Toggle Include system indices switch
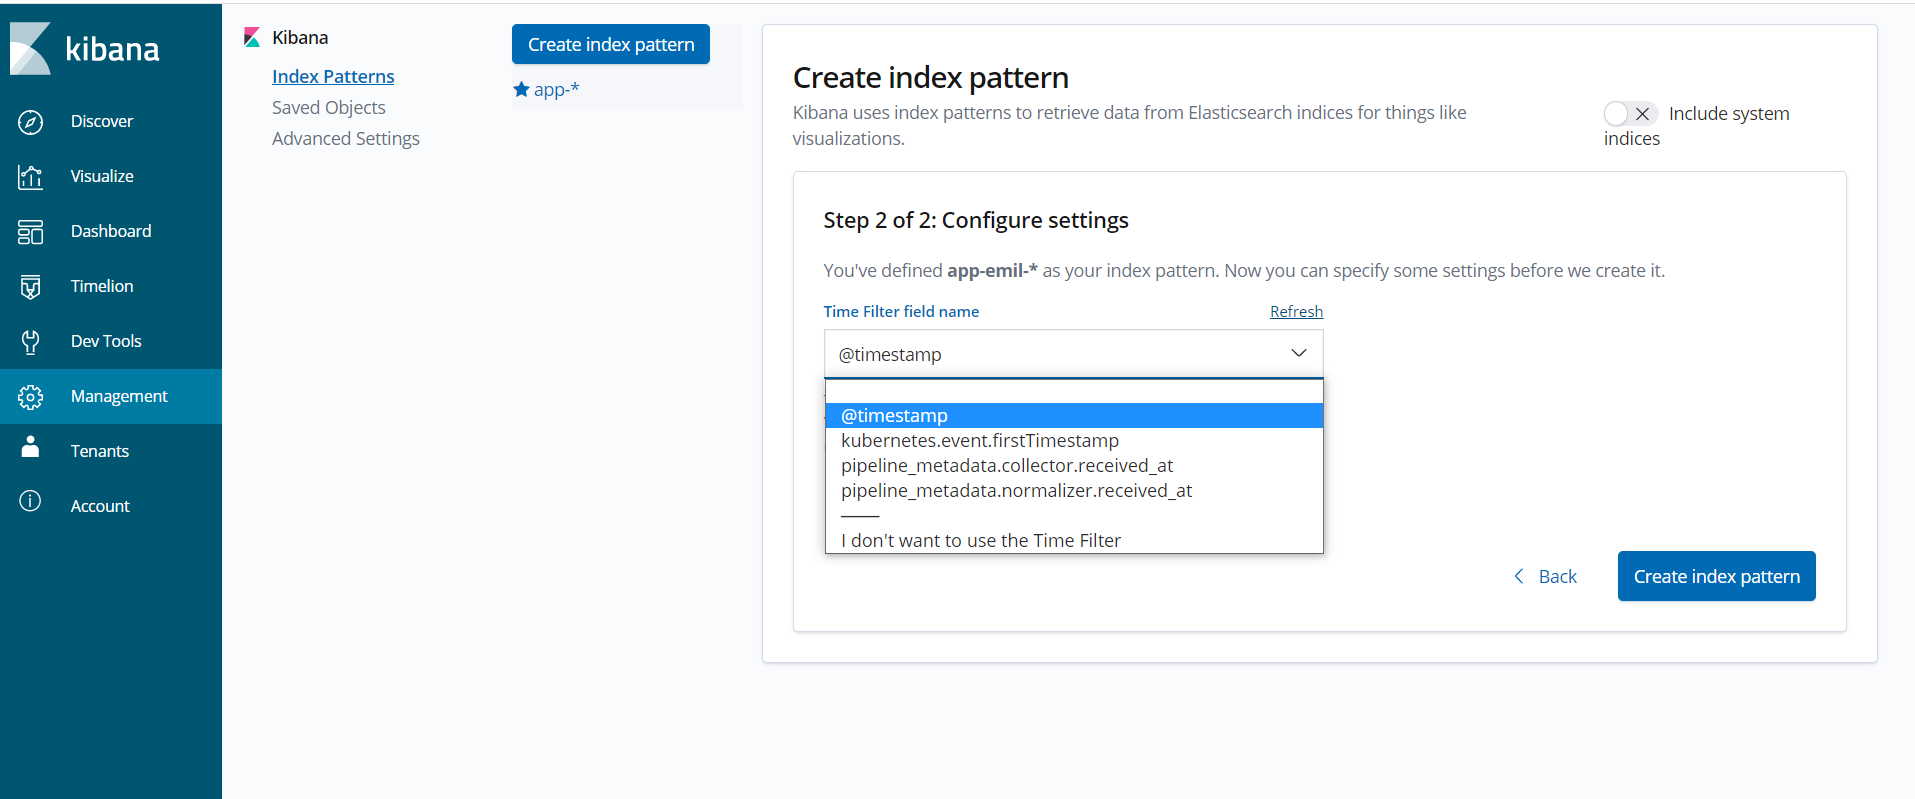Viewport: 1915px width, 799px height. (1630, 114)
